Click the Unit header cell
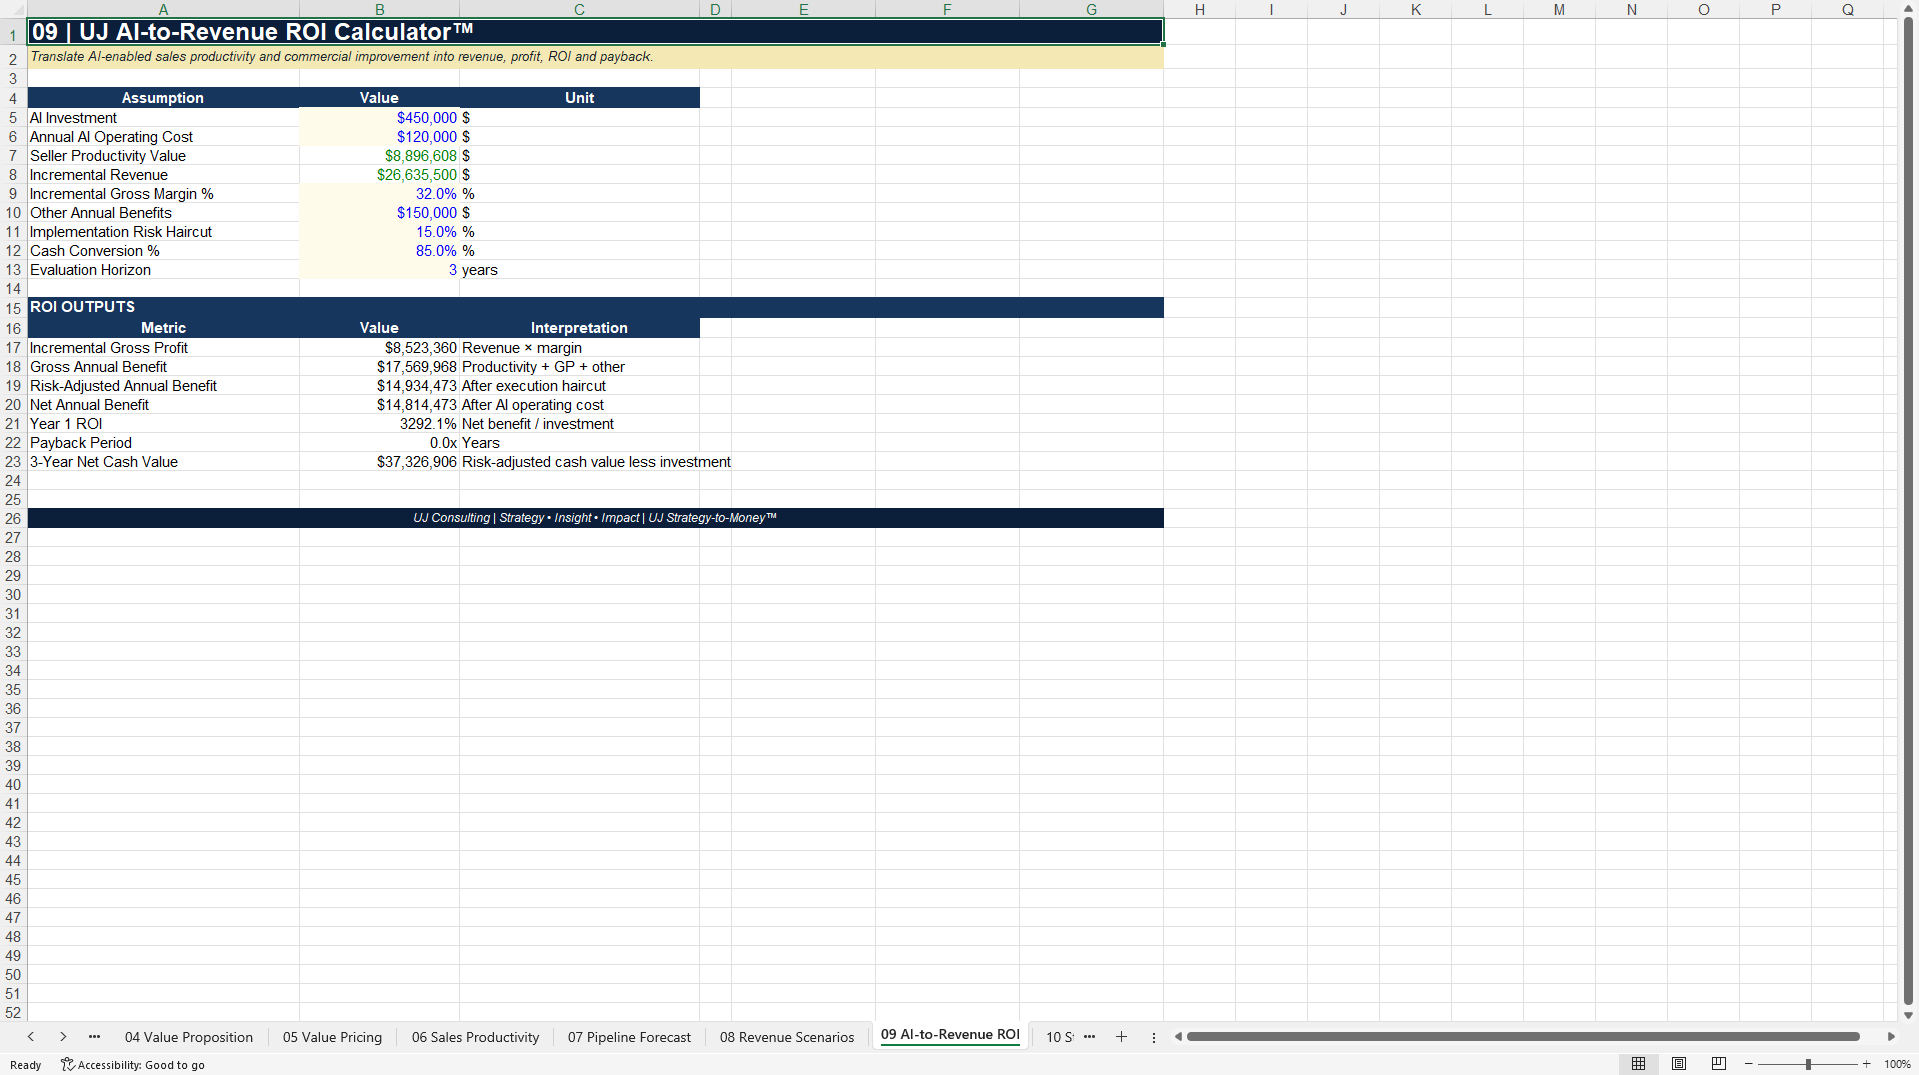Image resolution: width=1919 pixels, height=1075 pixels. coord(579,98)
